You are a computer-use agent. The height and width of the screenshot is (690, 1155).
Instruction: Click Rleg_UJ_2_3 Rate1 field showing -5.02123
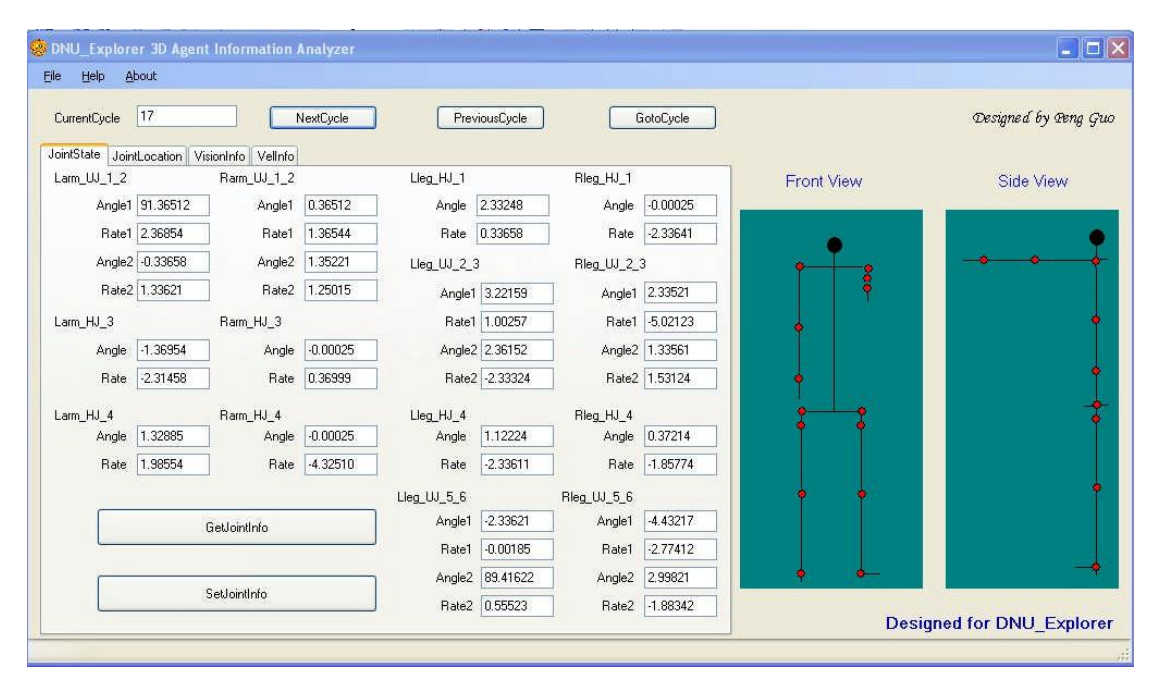681,322
